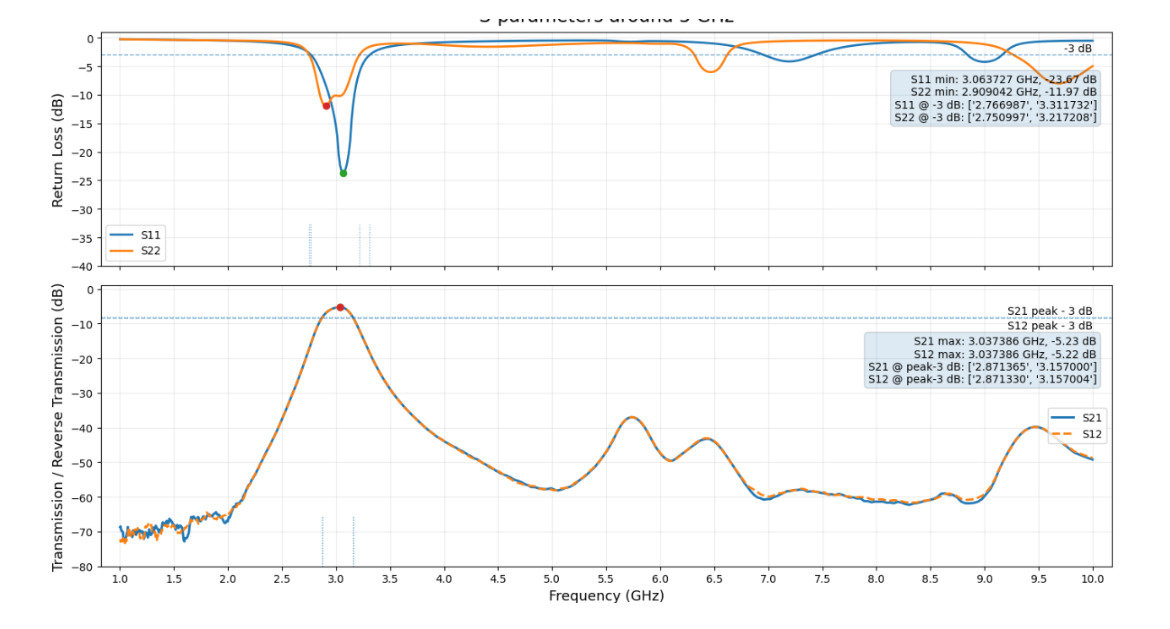Click the red S22 minimum marker
1170x629 pixels.
pyautogui.click(x=326, y=106)
